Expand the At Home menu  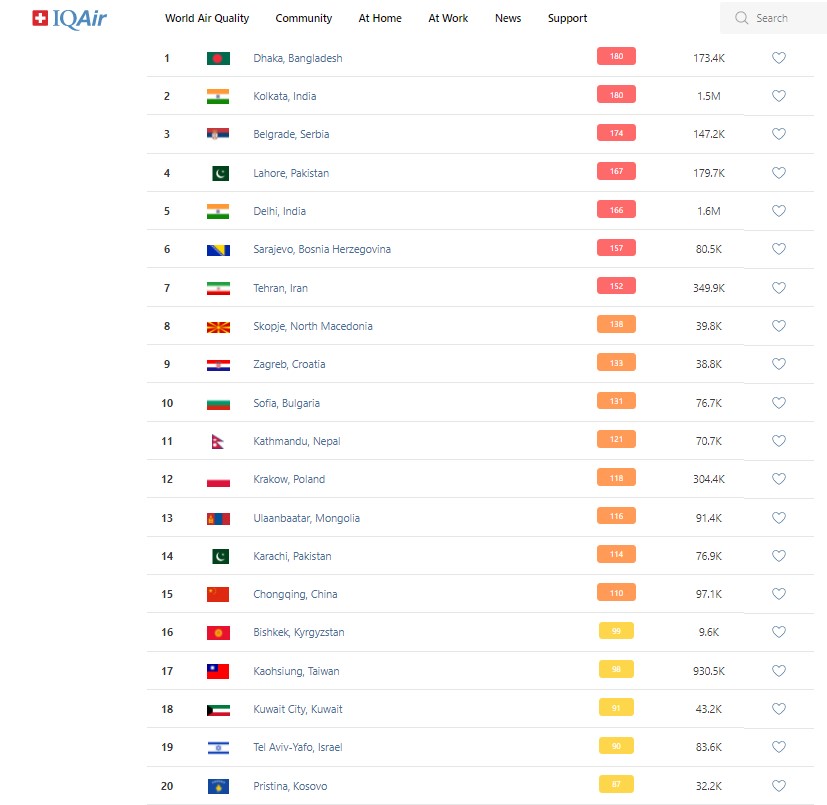(380, 18)
